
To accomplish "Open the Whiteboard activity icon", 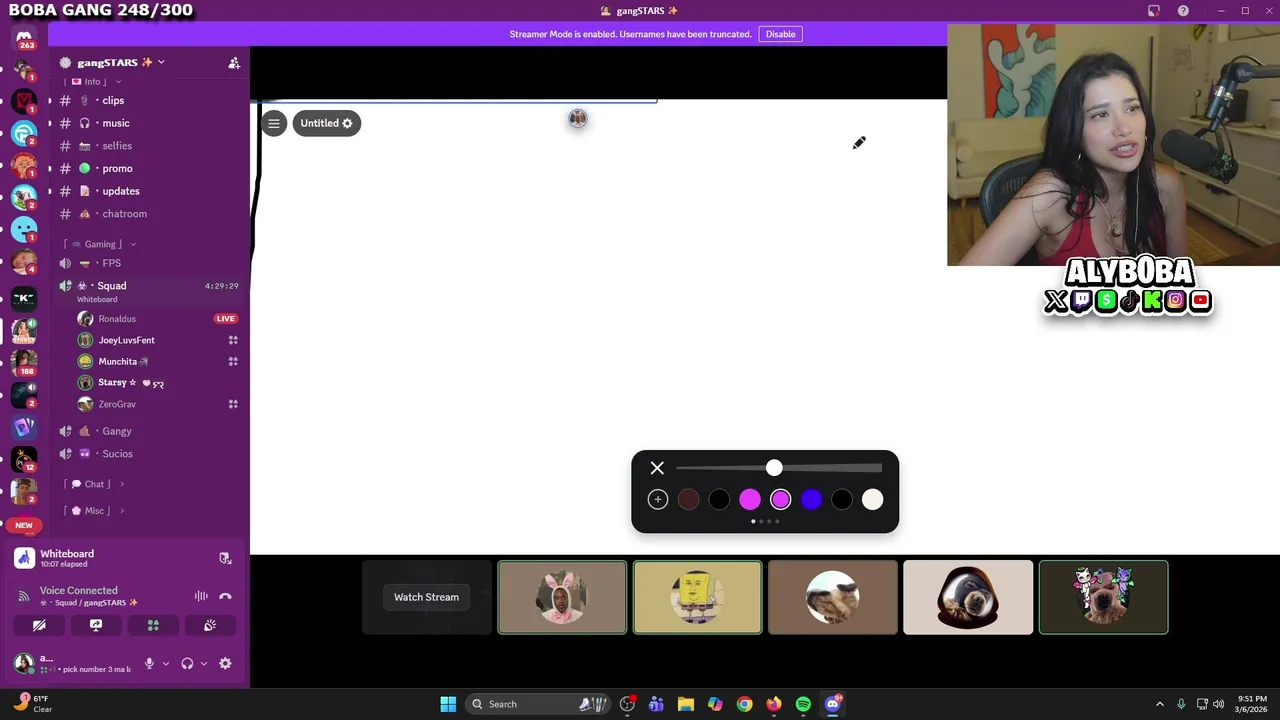I will click(x=25, y=558).
